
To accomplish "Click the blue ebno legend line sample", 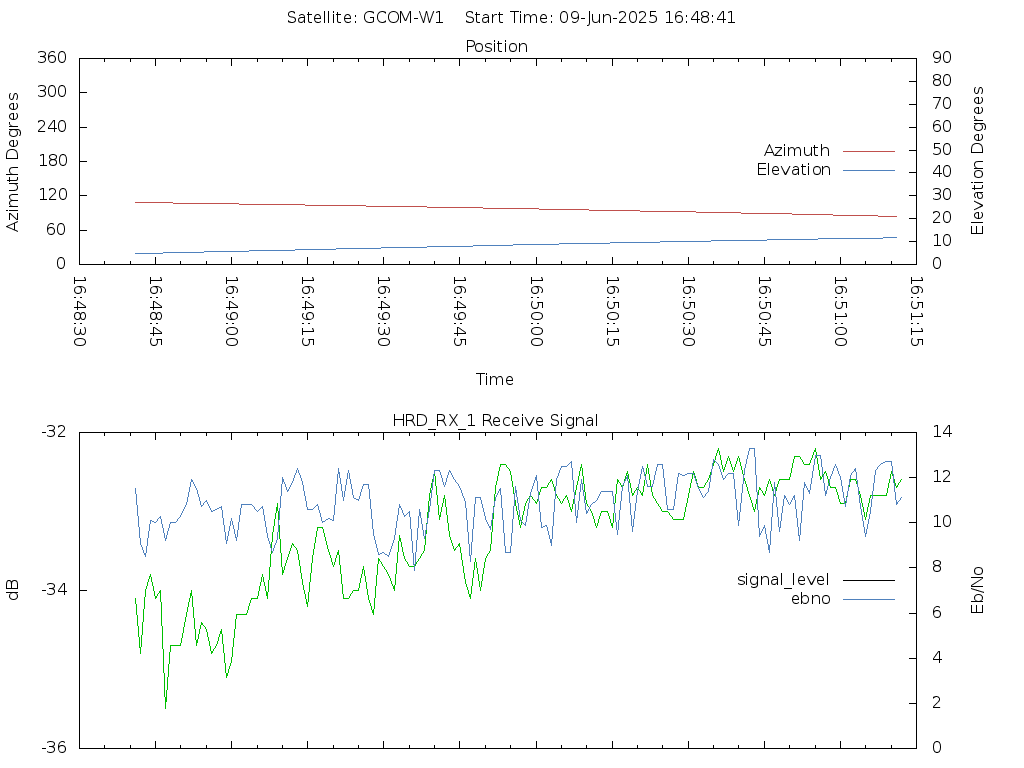I will click(869, 600).
